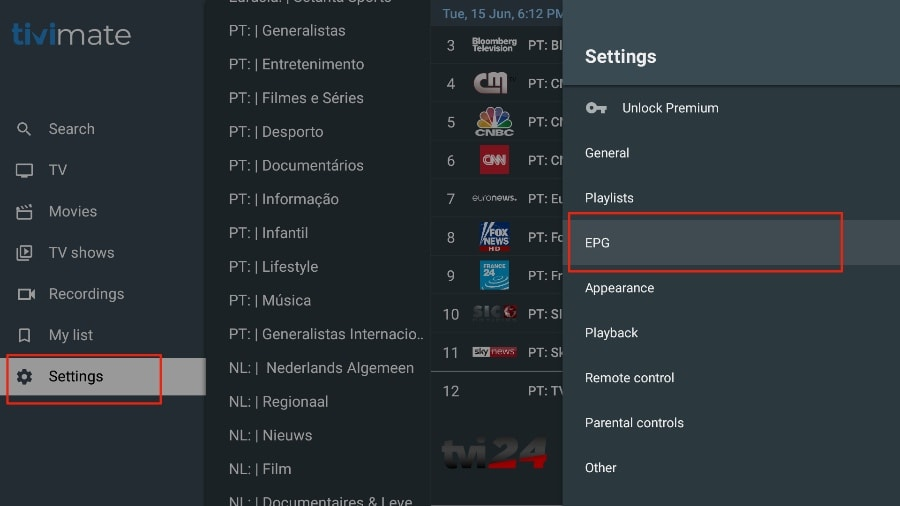Open Recordings via the camera icon
This screenshot has width=900, height=506.
click(25, 294)
